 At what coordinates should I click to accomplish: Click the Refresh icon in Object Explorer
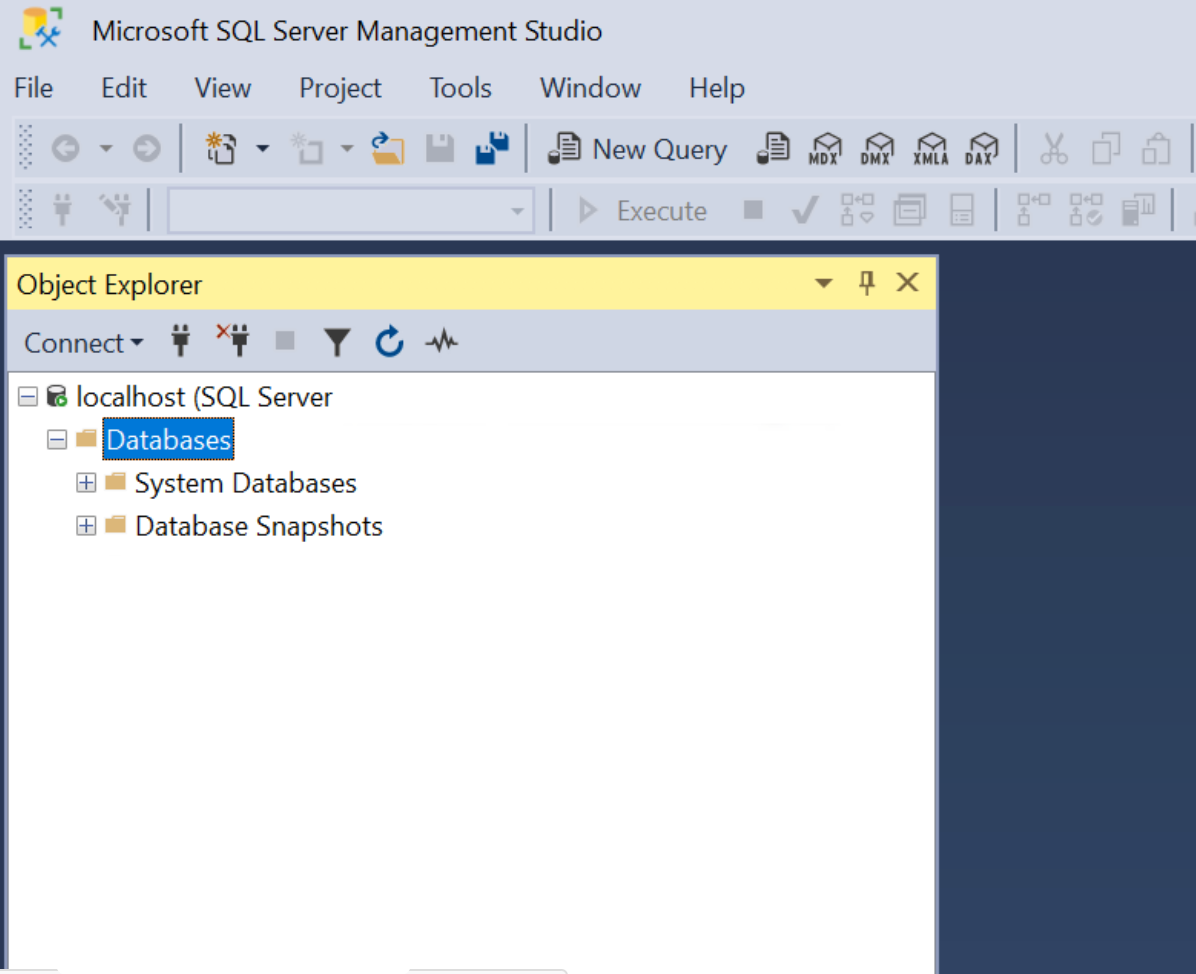[x=389, y=341]
